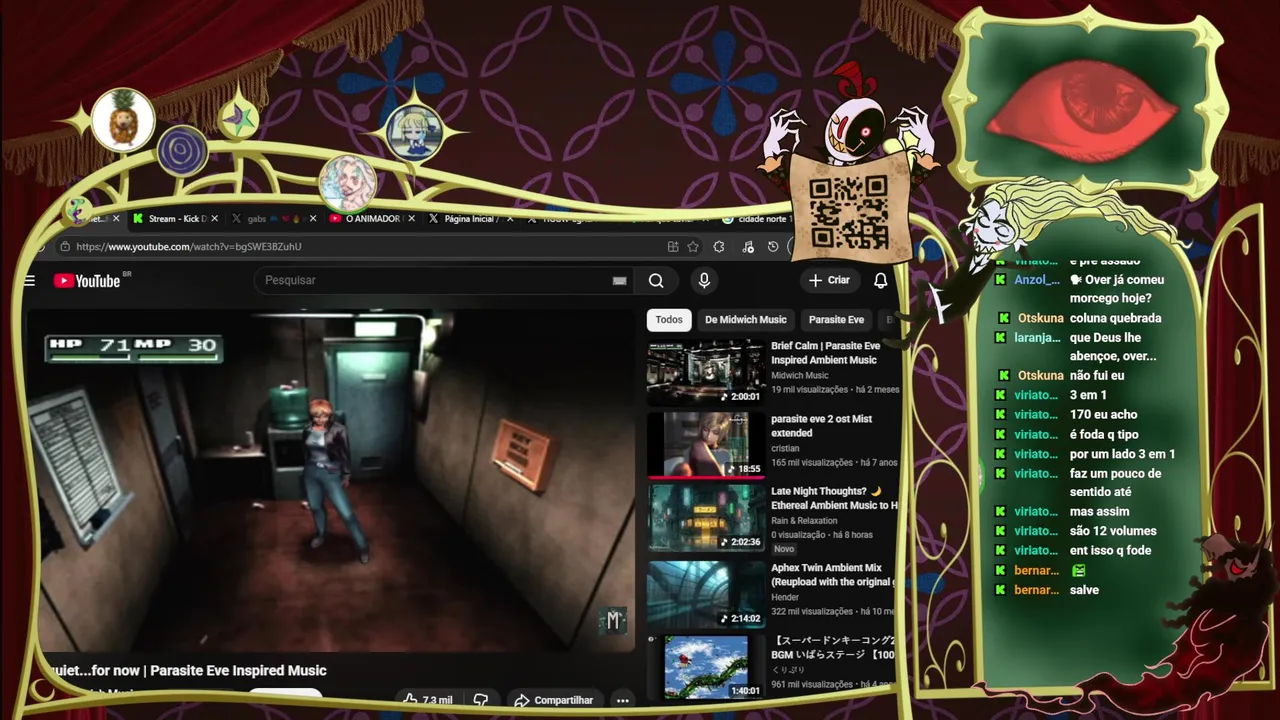1280x720 pixels.
Task: Like the video with thumbs up
Action: [x=429, y=700]
